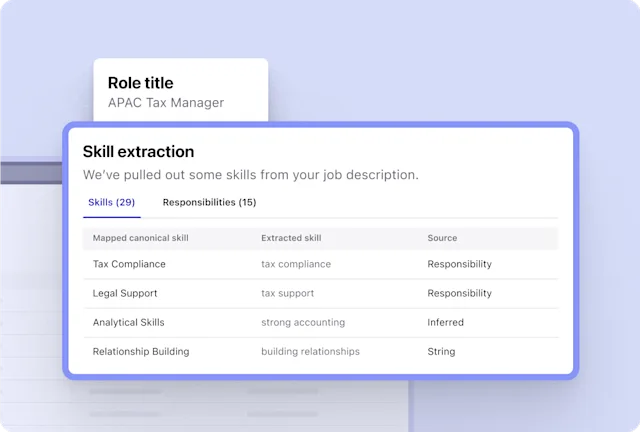Click the 'pulled out some skills' description
The height and width of the screenshot is (432, 640).
tap(251, 175)
